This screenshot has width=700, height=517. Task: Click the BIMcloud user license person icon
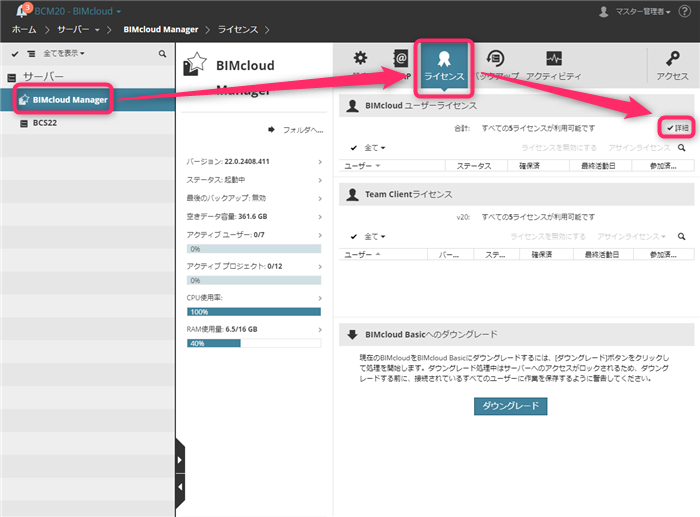click(352, 106)
